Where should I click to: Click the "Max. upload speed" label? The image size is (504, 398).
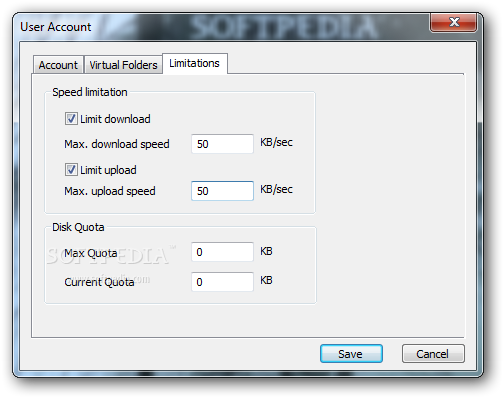(110, 191)
